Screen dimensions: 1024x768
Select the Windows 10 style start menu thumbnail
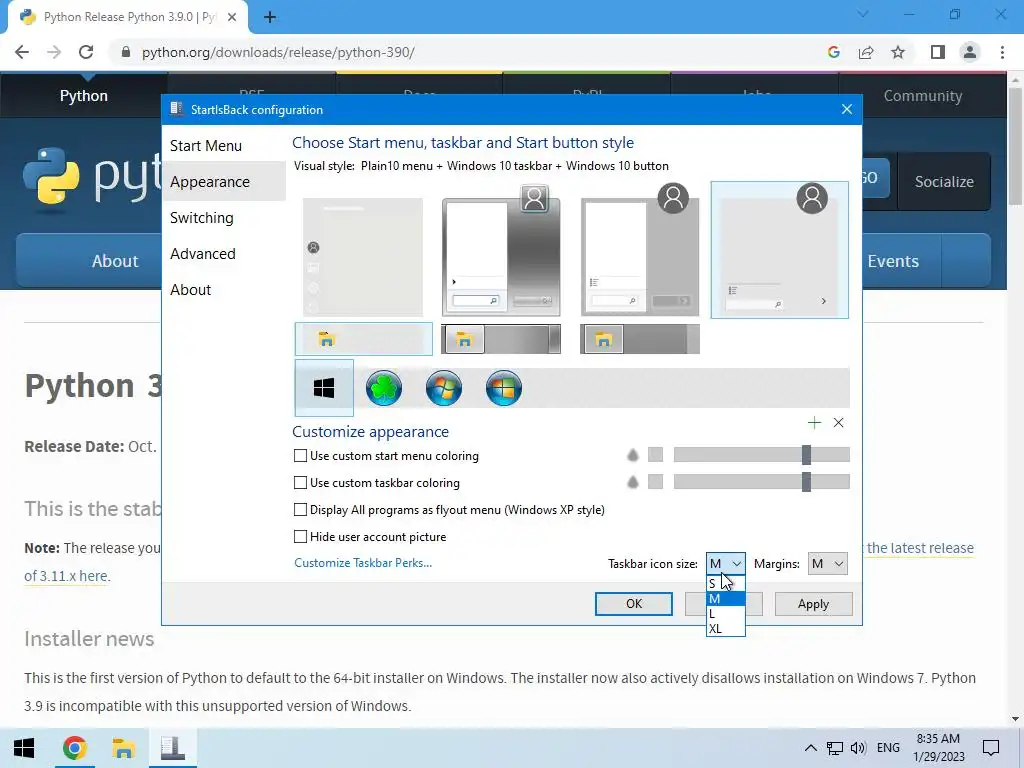pyautogui.click(x=362, y=257)
